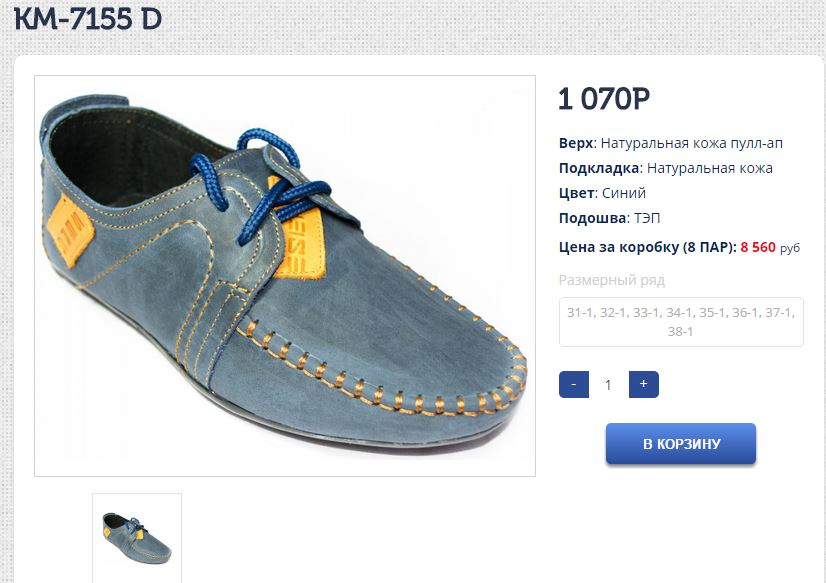Increase quantity with the plus button

tap(643, 384)
